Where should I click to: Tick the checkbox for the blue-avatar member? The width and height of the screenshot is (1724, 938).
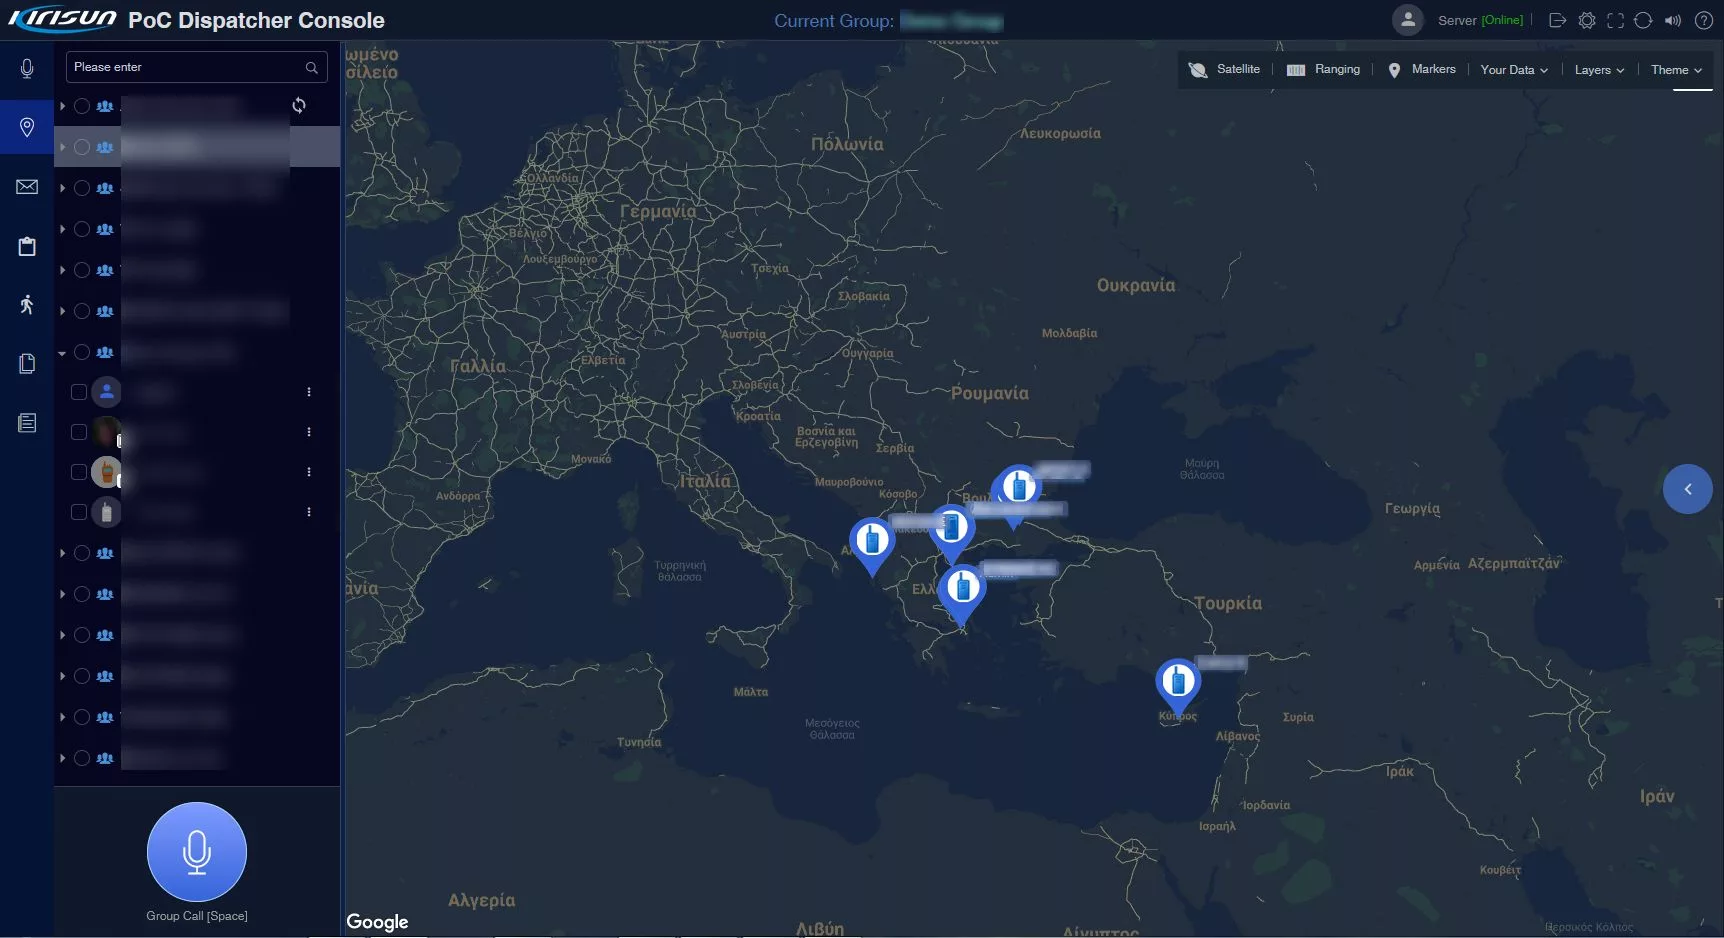click(79, 392)
